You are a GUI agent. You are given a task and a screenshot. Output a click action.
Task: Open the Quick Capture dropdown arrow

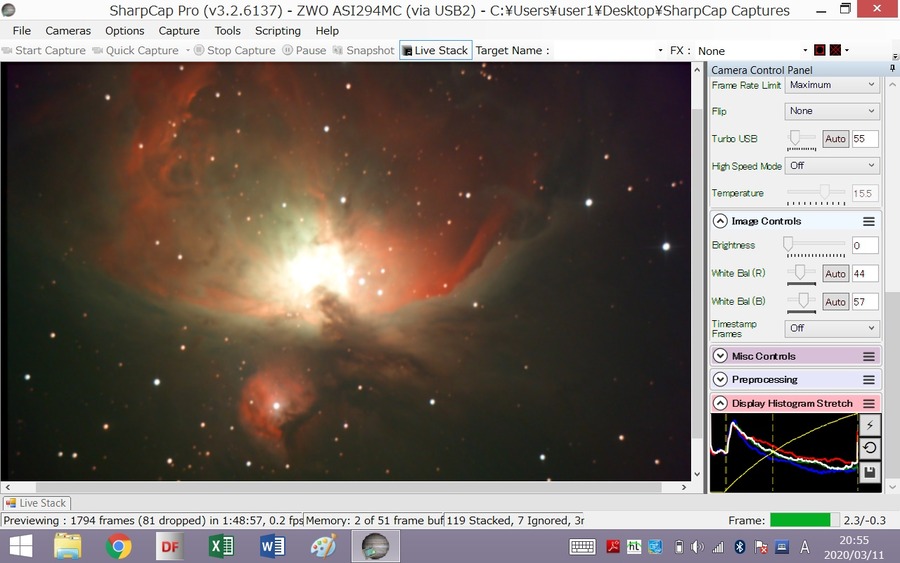pos(187,51)
